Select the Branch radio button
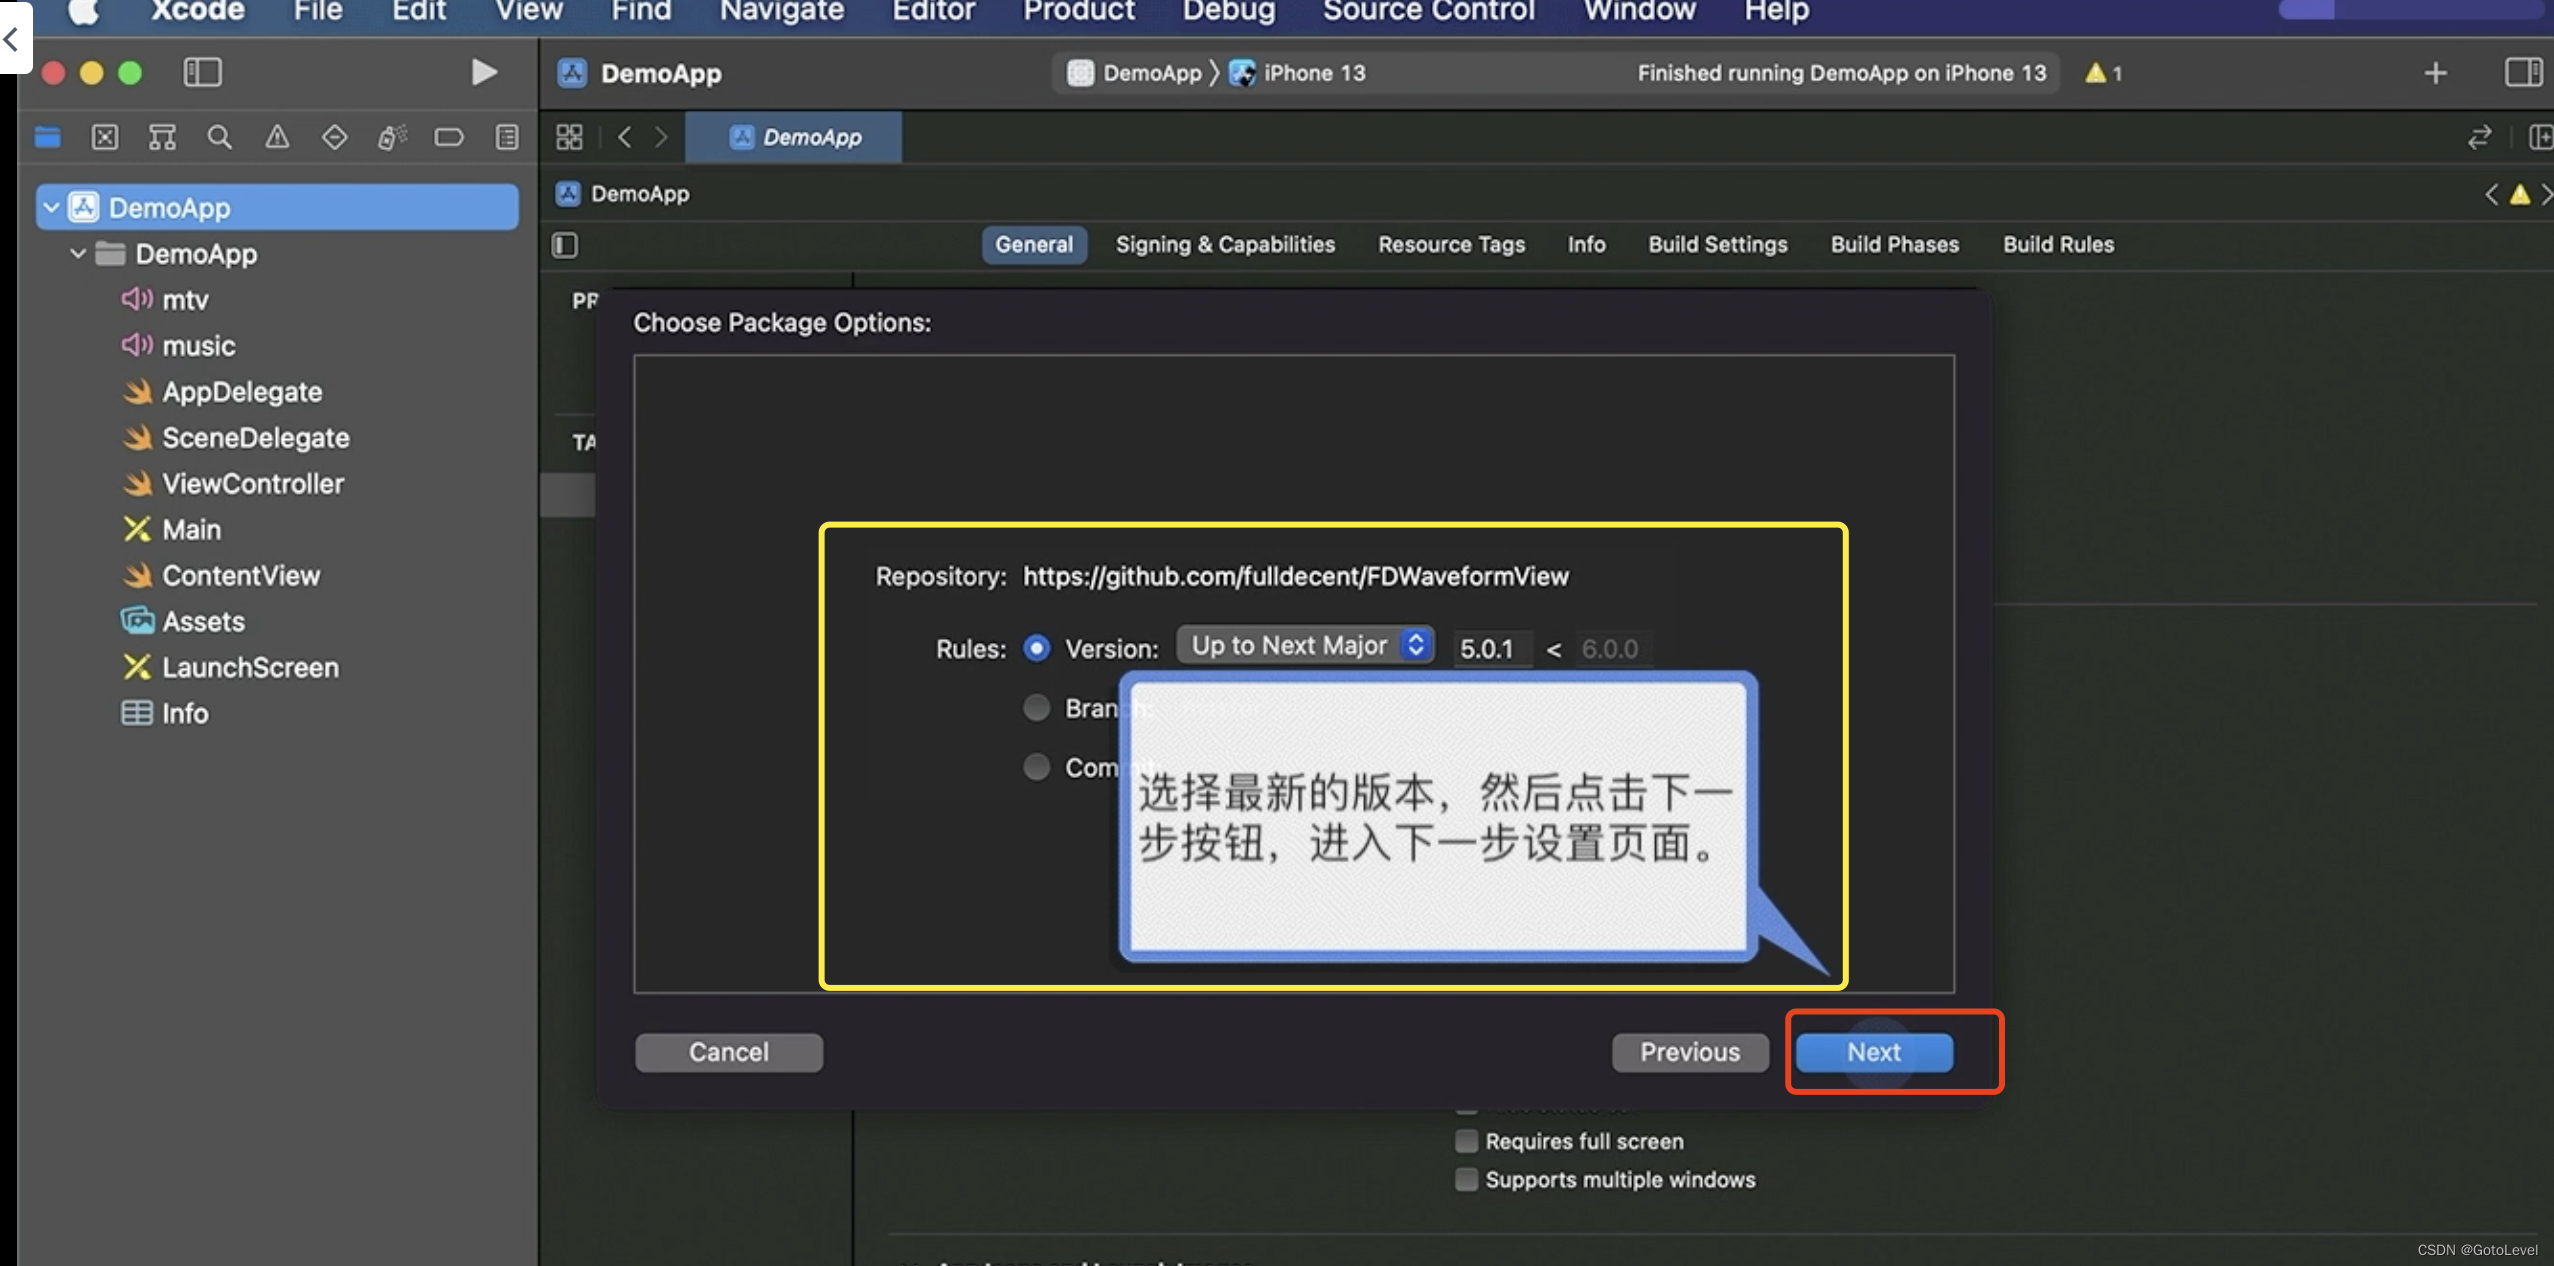2554x1266 pixels. [1036, 707]
